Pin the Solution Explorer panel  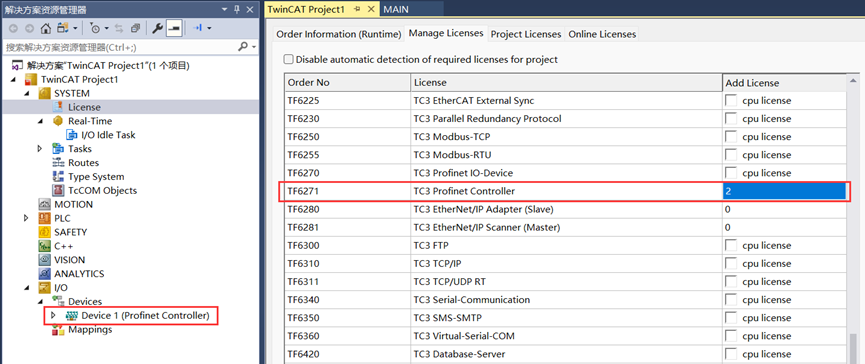pyautogui.click(x=237, y=9)
